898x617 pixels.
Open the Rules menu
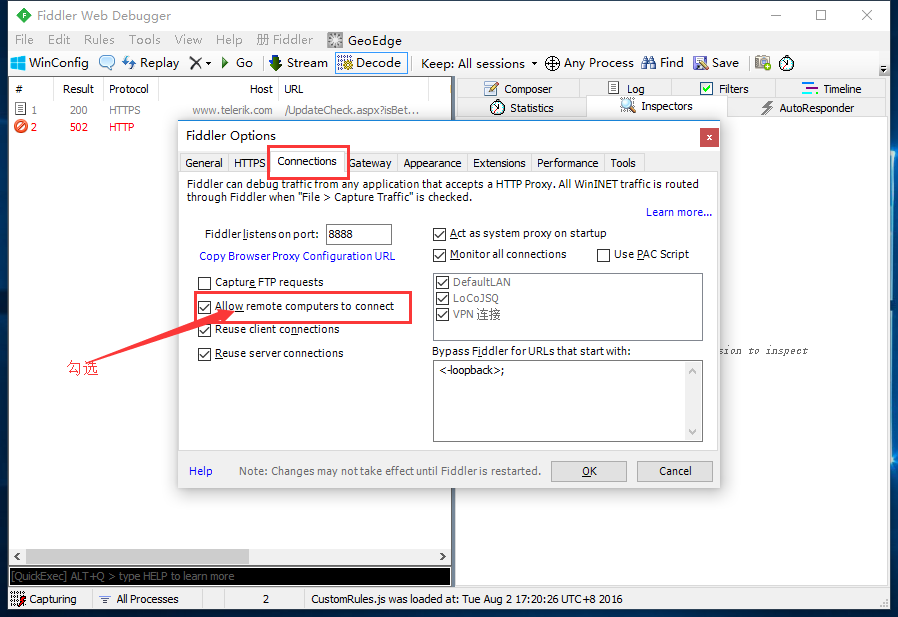coord(99,40)
